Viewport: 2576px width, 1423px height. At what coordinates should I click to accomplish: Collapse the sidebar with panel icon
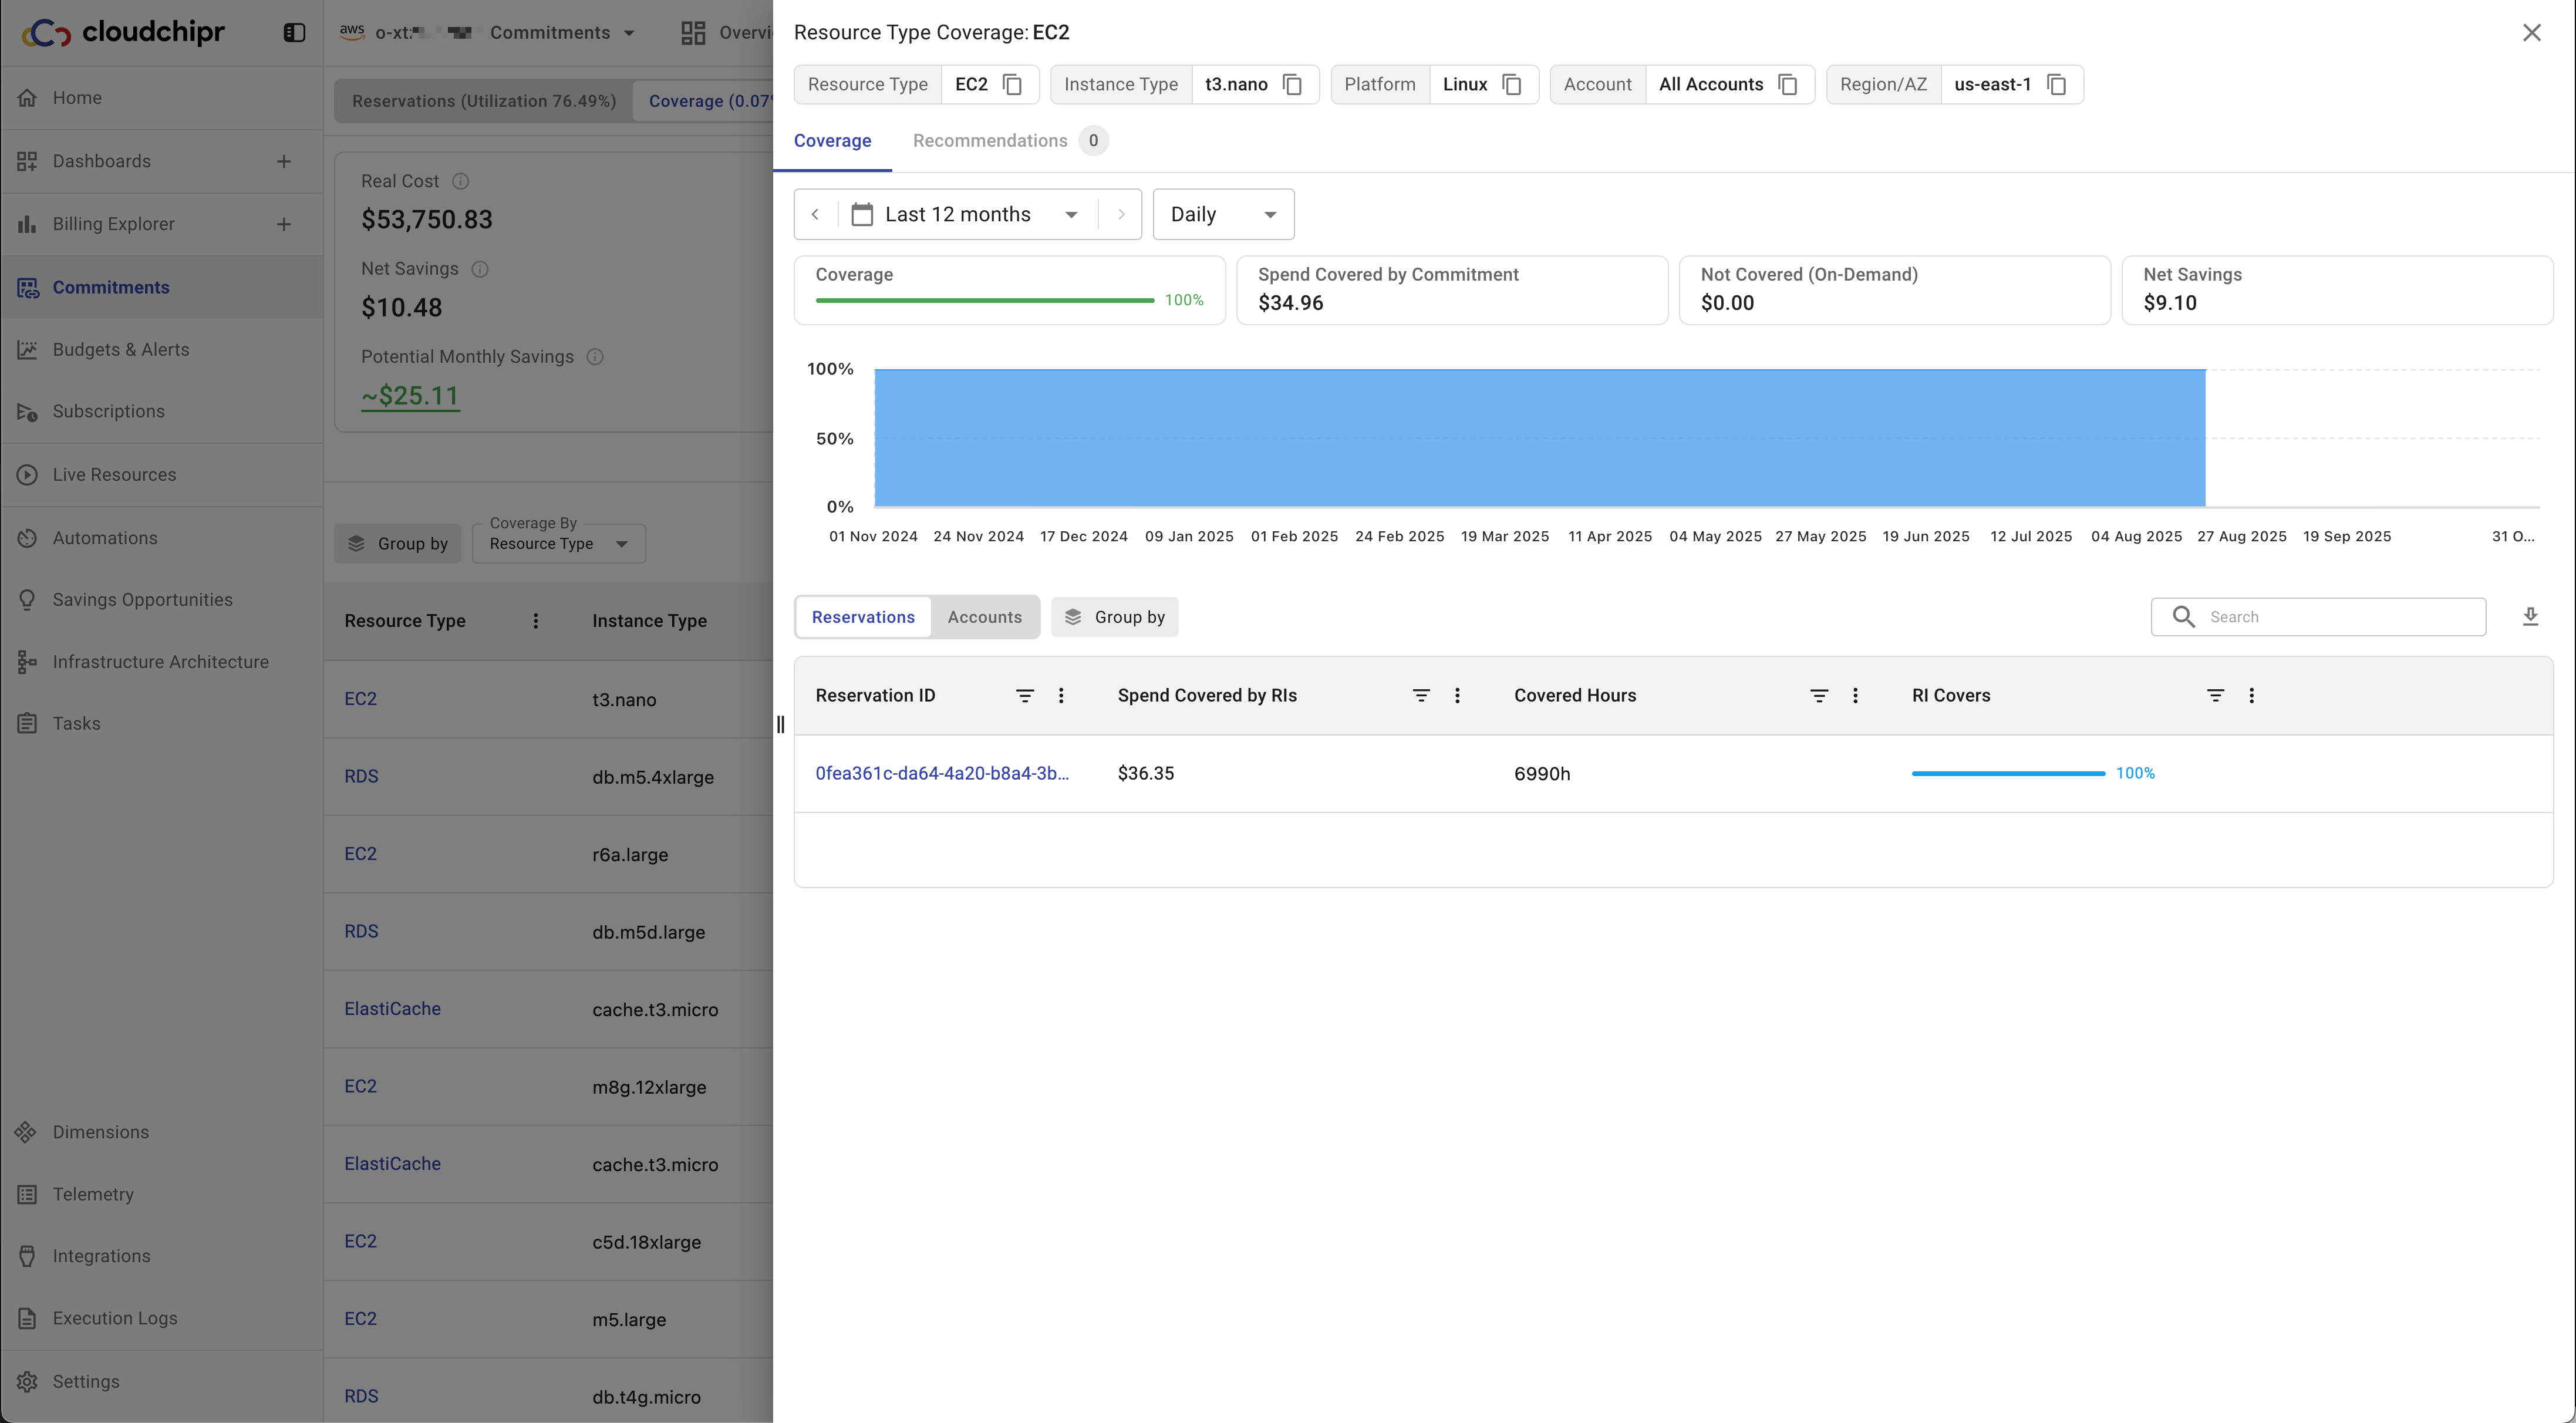294,33
